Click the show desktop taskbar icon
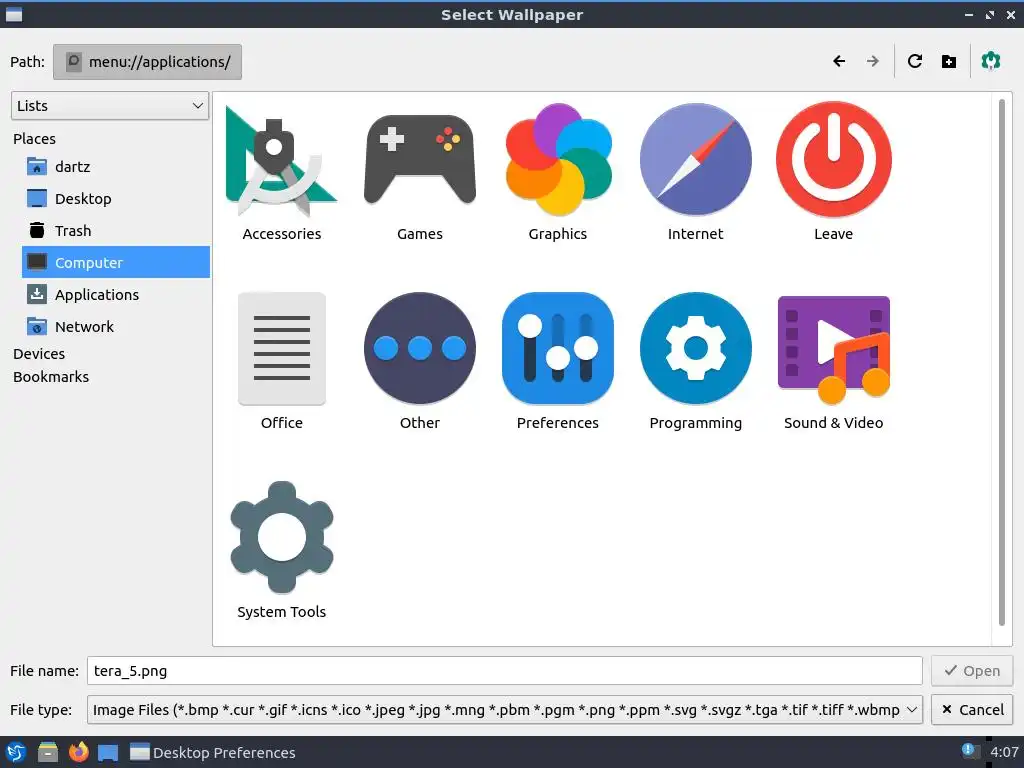Viewport: 1024px width, 768px height. (x=108, y=752)
